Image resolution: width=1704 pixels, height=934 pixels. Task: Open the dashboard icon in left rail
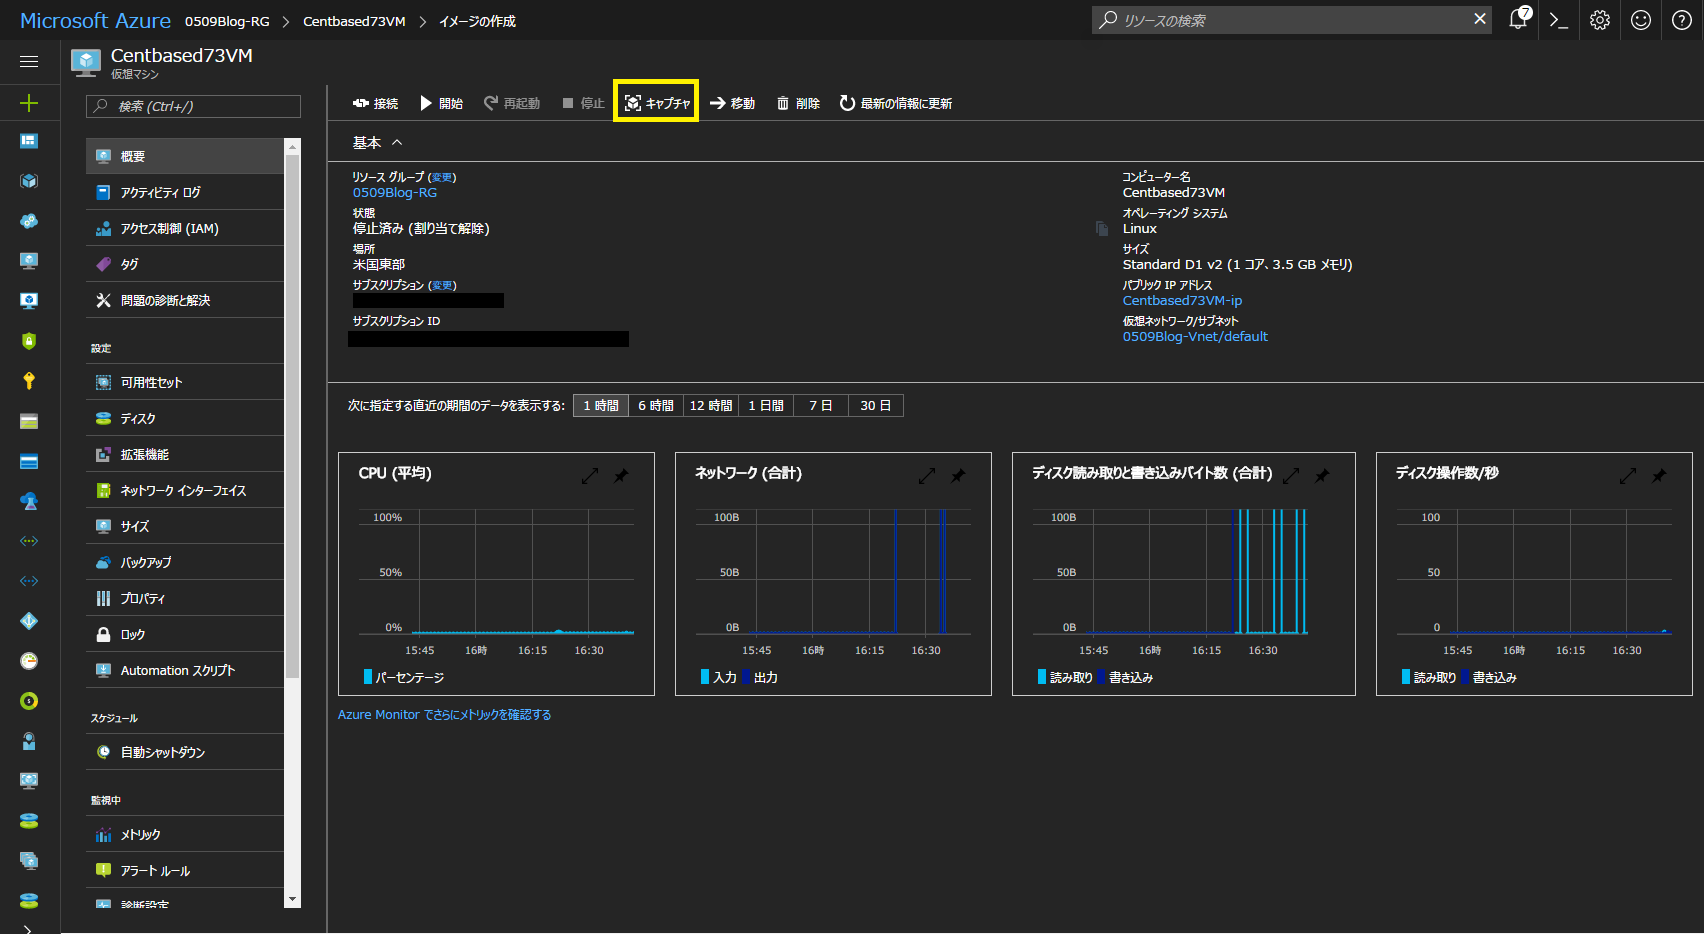pos(29,141)
